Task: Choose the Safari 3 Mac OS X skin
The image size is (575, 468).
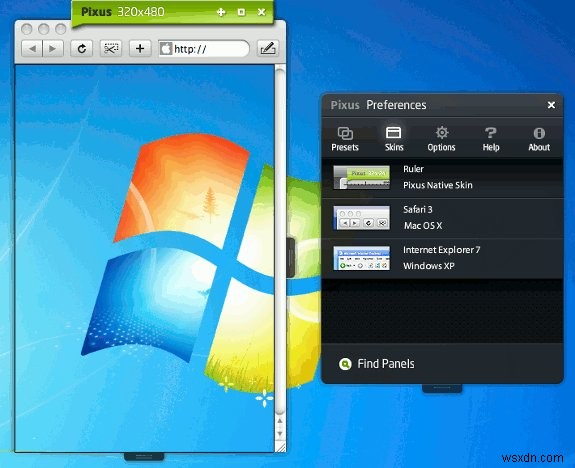Action: [x=442, y=218]
